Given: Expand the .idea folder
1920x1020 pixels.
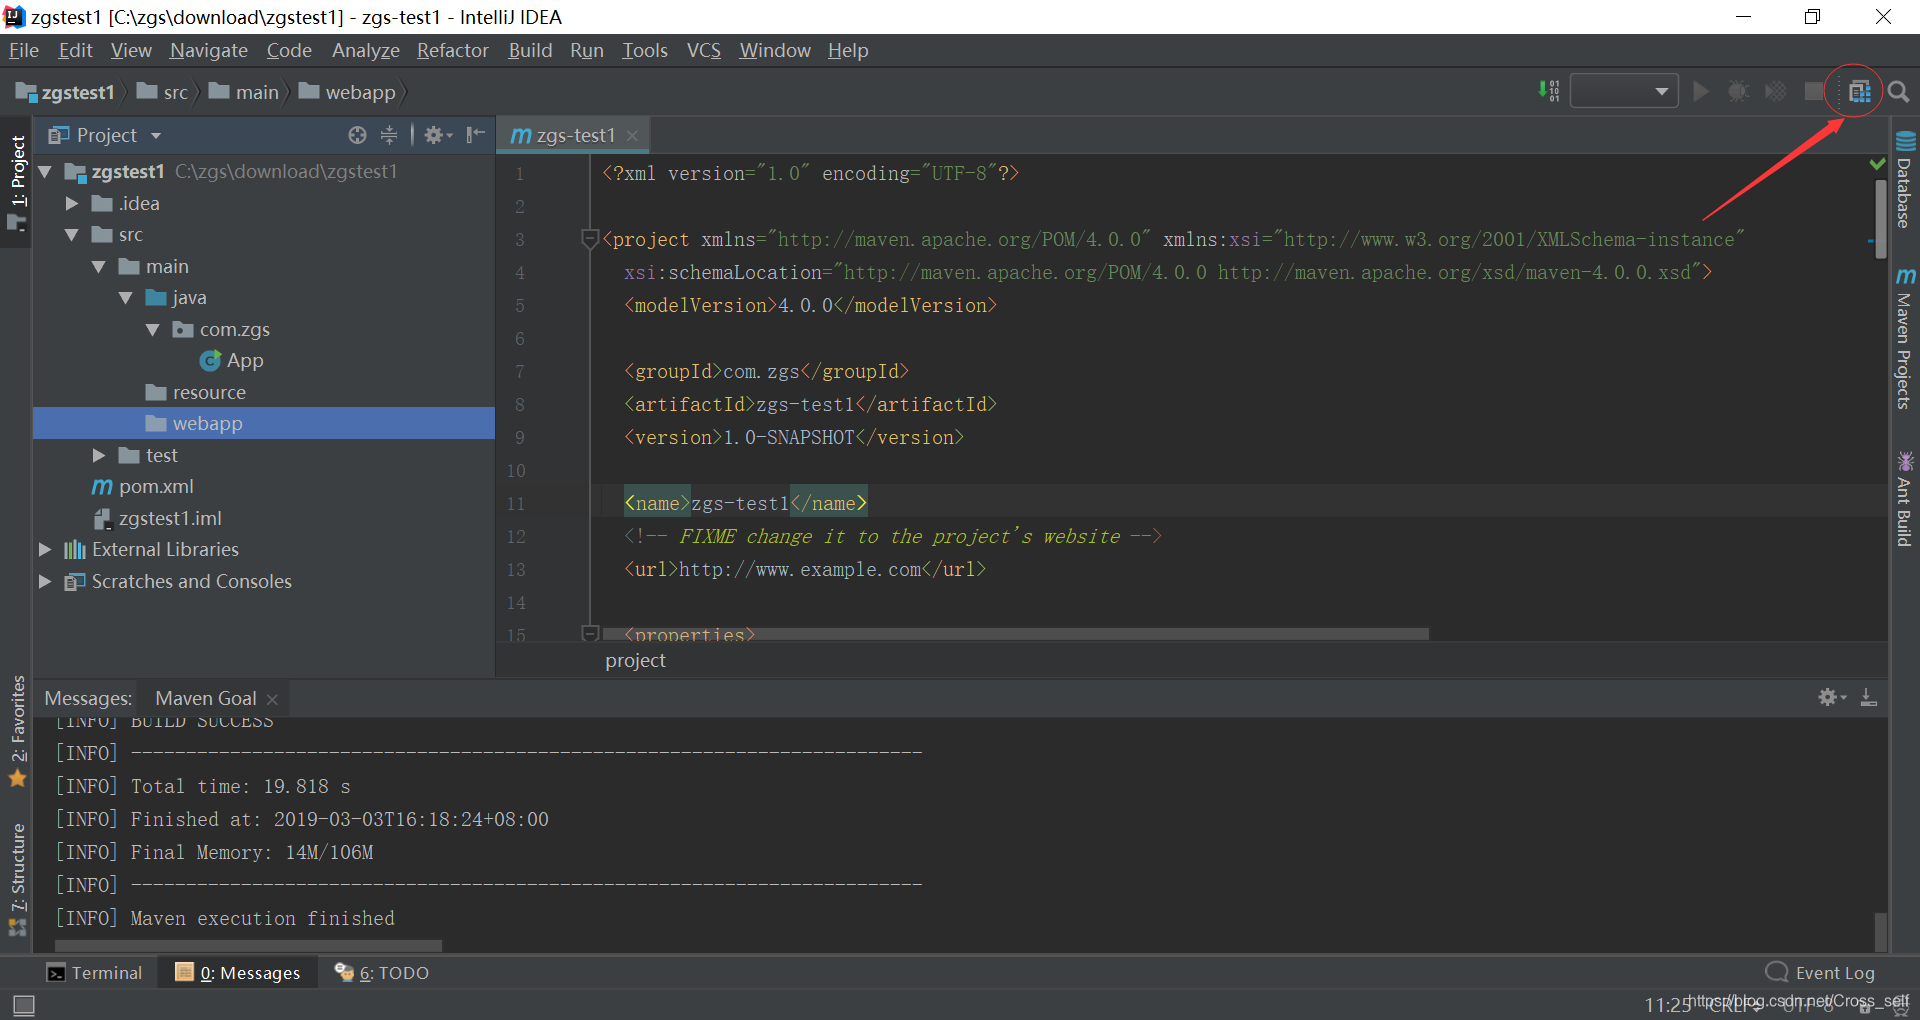Looking at the screenshot, I should [72, 203].
